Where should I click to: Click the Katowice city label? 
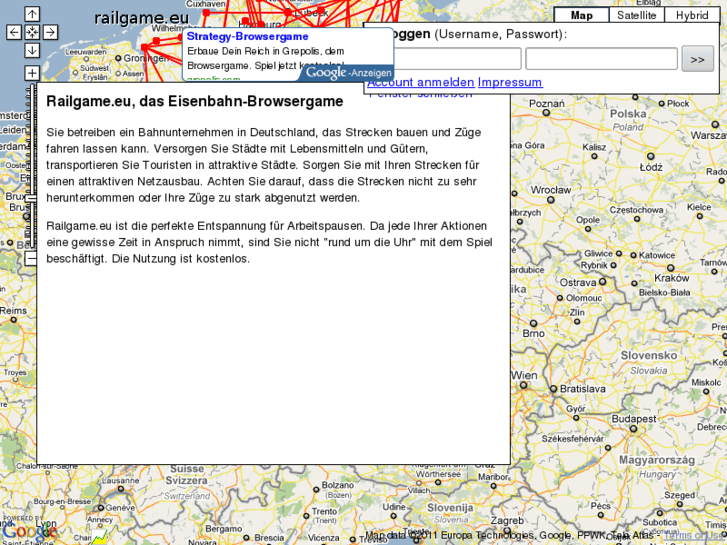[657, 255]
